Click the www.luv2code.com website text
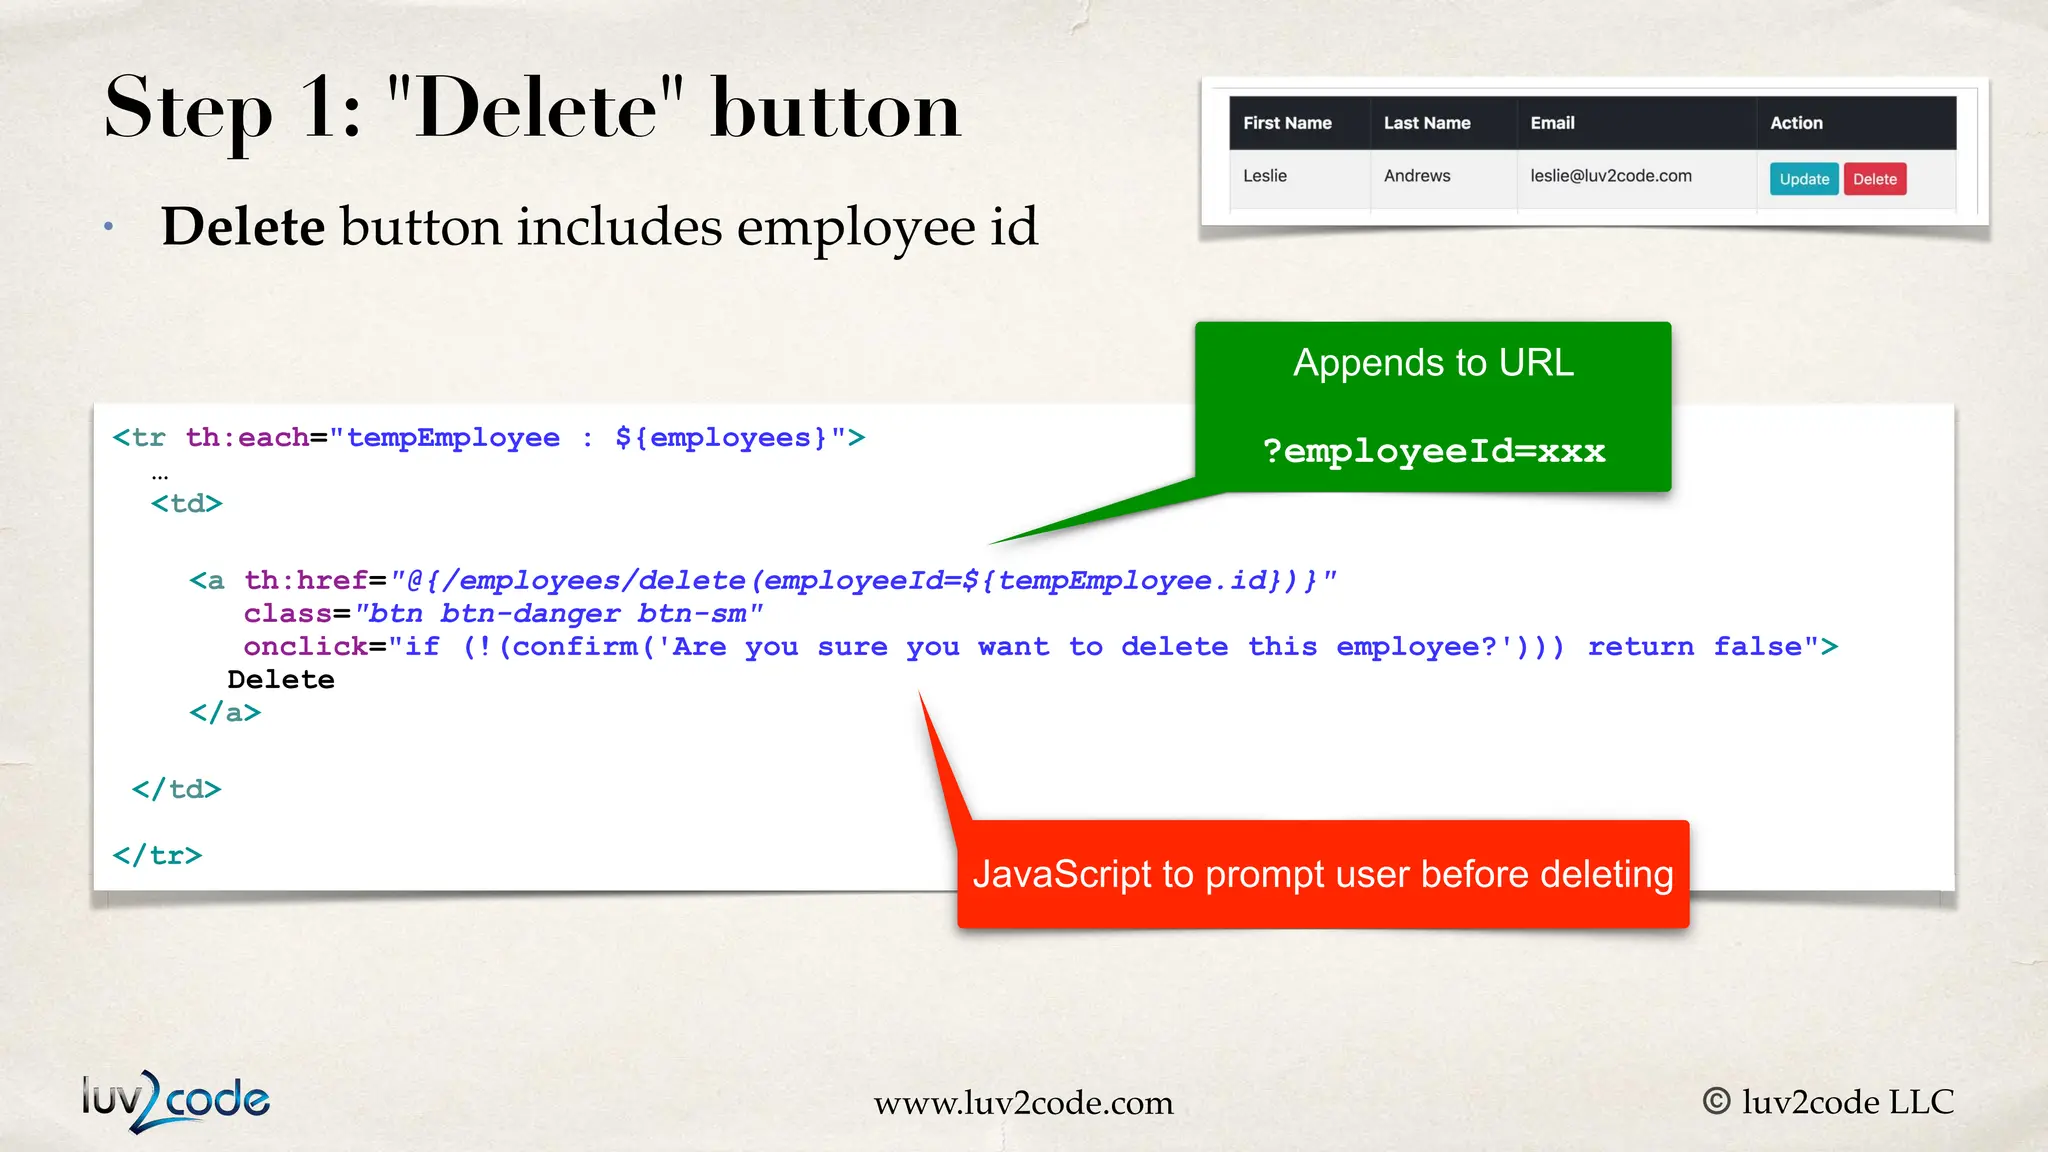The image size is (2048, 1152). pyautogui.click(x=1023, y=1102)
